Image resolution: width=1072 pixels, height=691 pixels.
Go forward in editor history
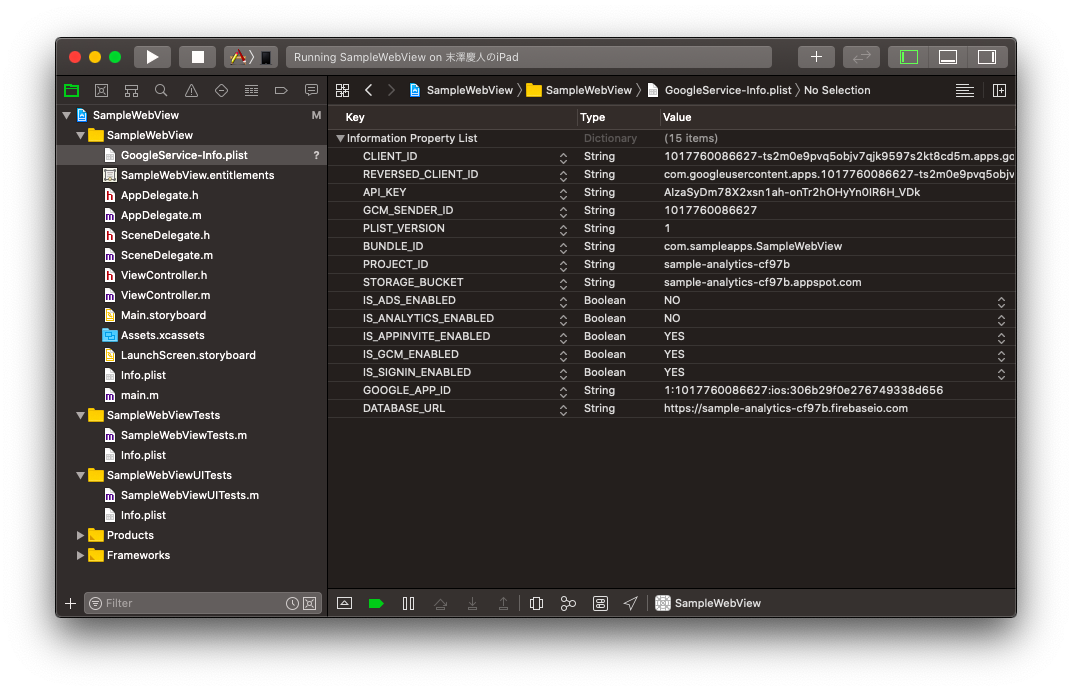[391, 90]
